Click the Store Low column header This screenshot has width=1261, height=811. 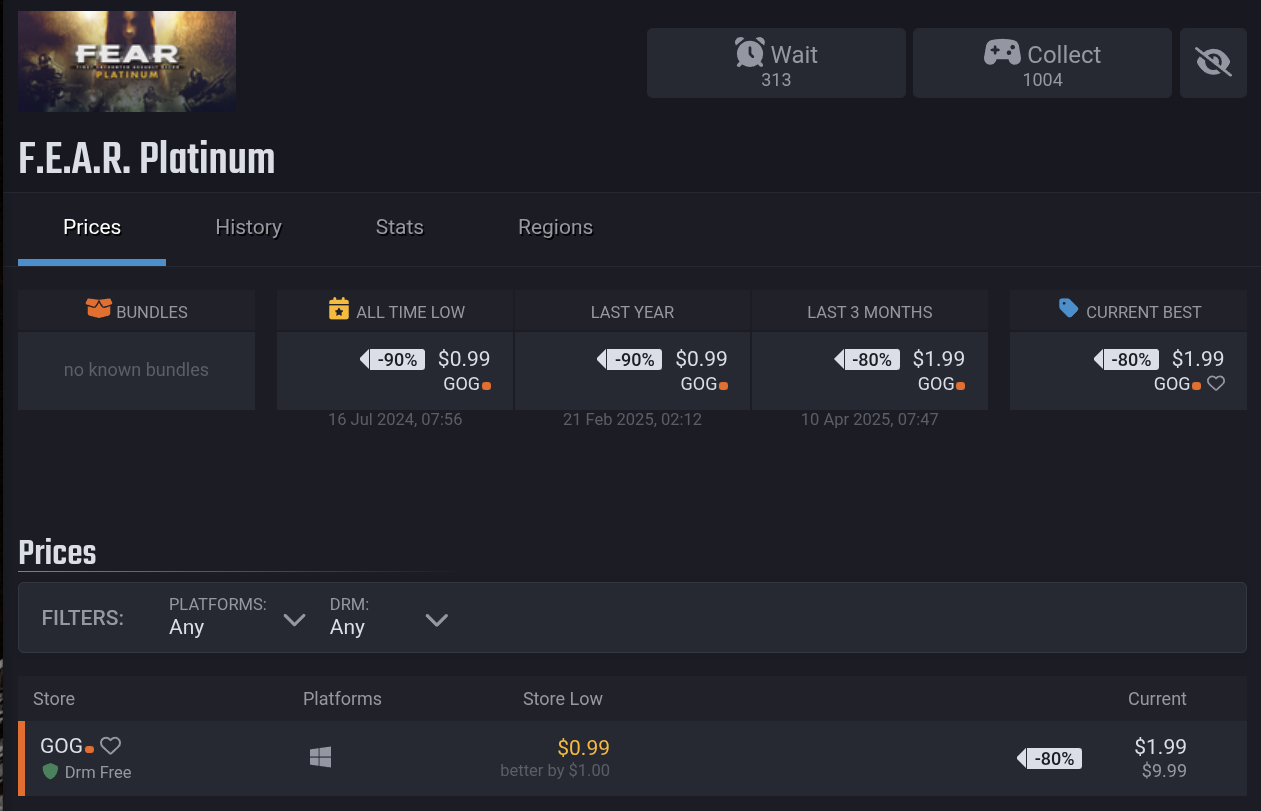pyautogui.click(x=562, y=699)
